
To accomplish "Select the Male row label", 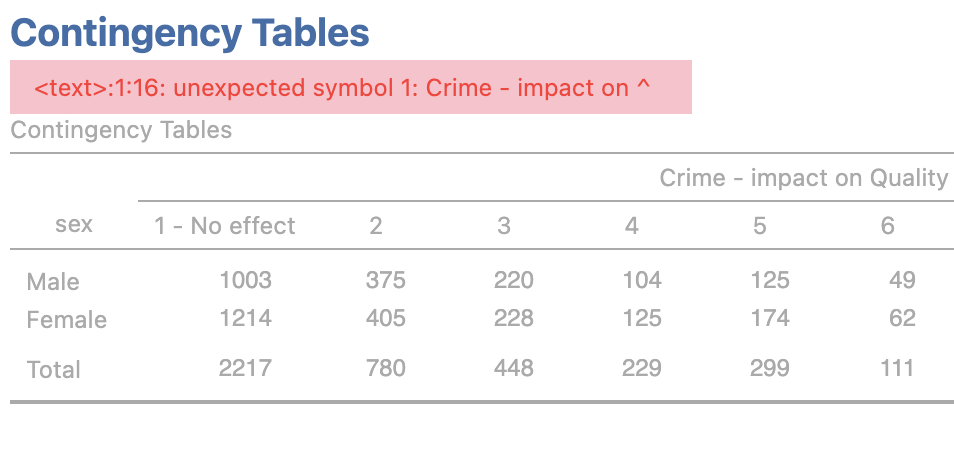I will click(53, 282).
